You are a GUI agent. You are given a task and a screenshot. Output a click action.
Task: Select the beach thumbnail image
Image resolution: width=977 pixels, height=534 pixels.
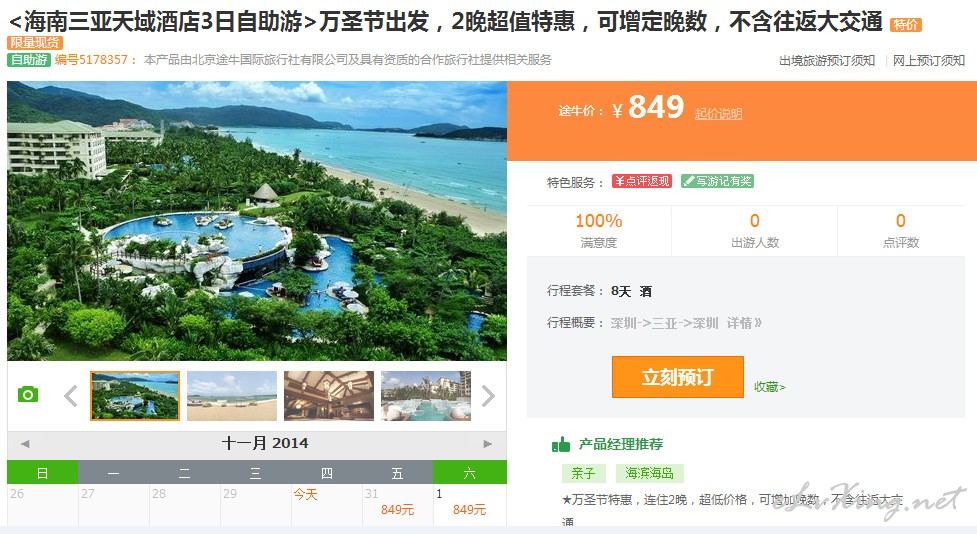tap(232, 396)
